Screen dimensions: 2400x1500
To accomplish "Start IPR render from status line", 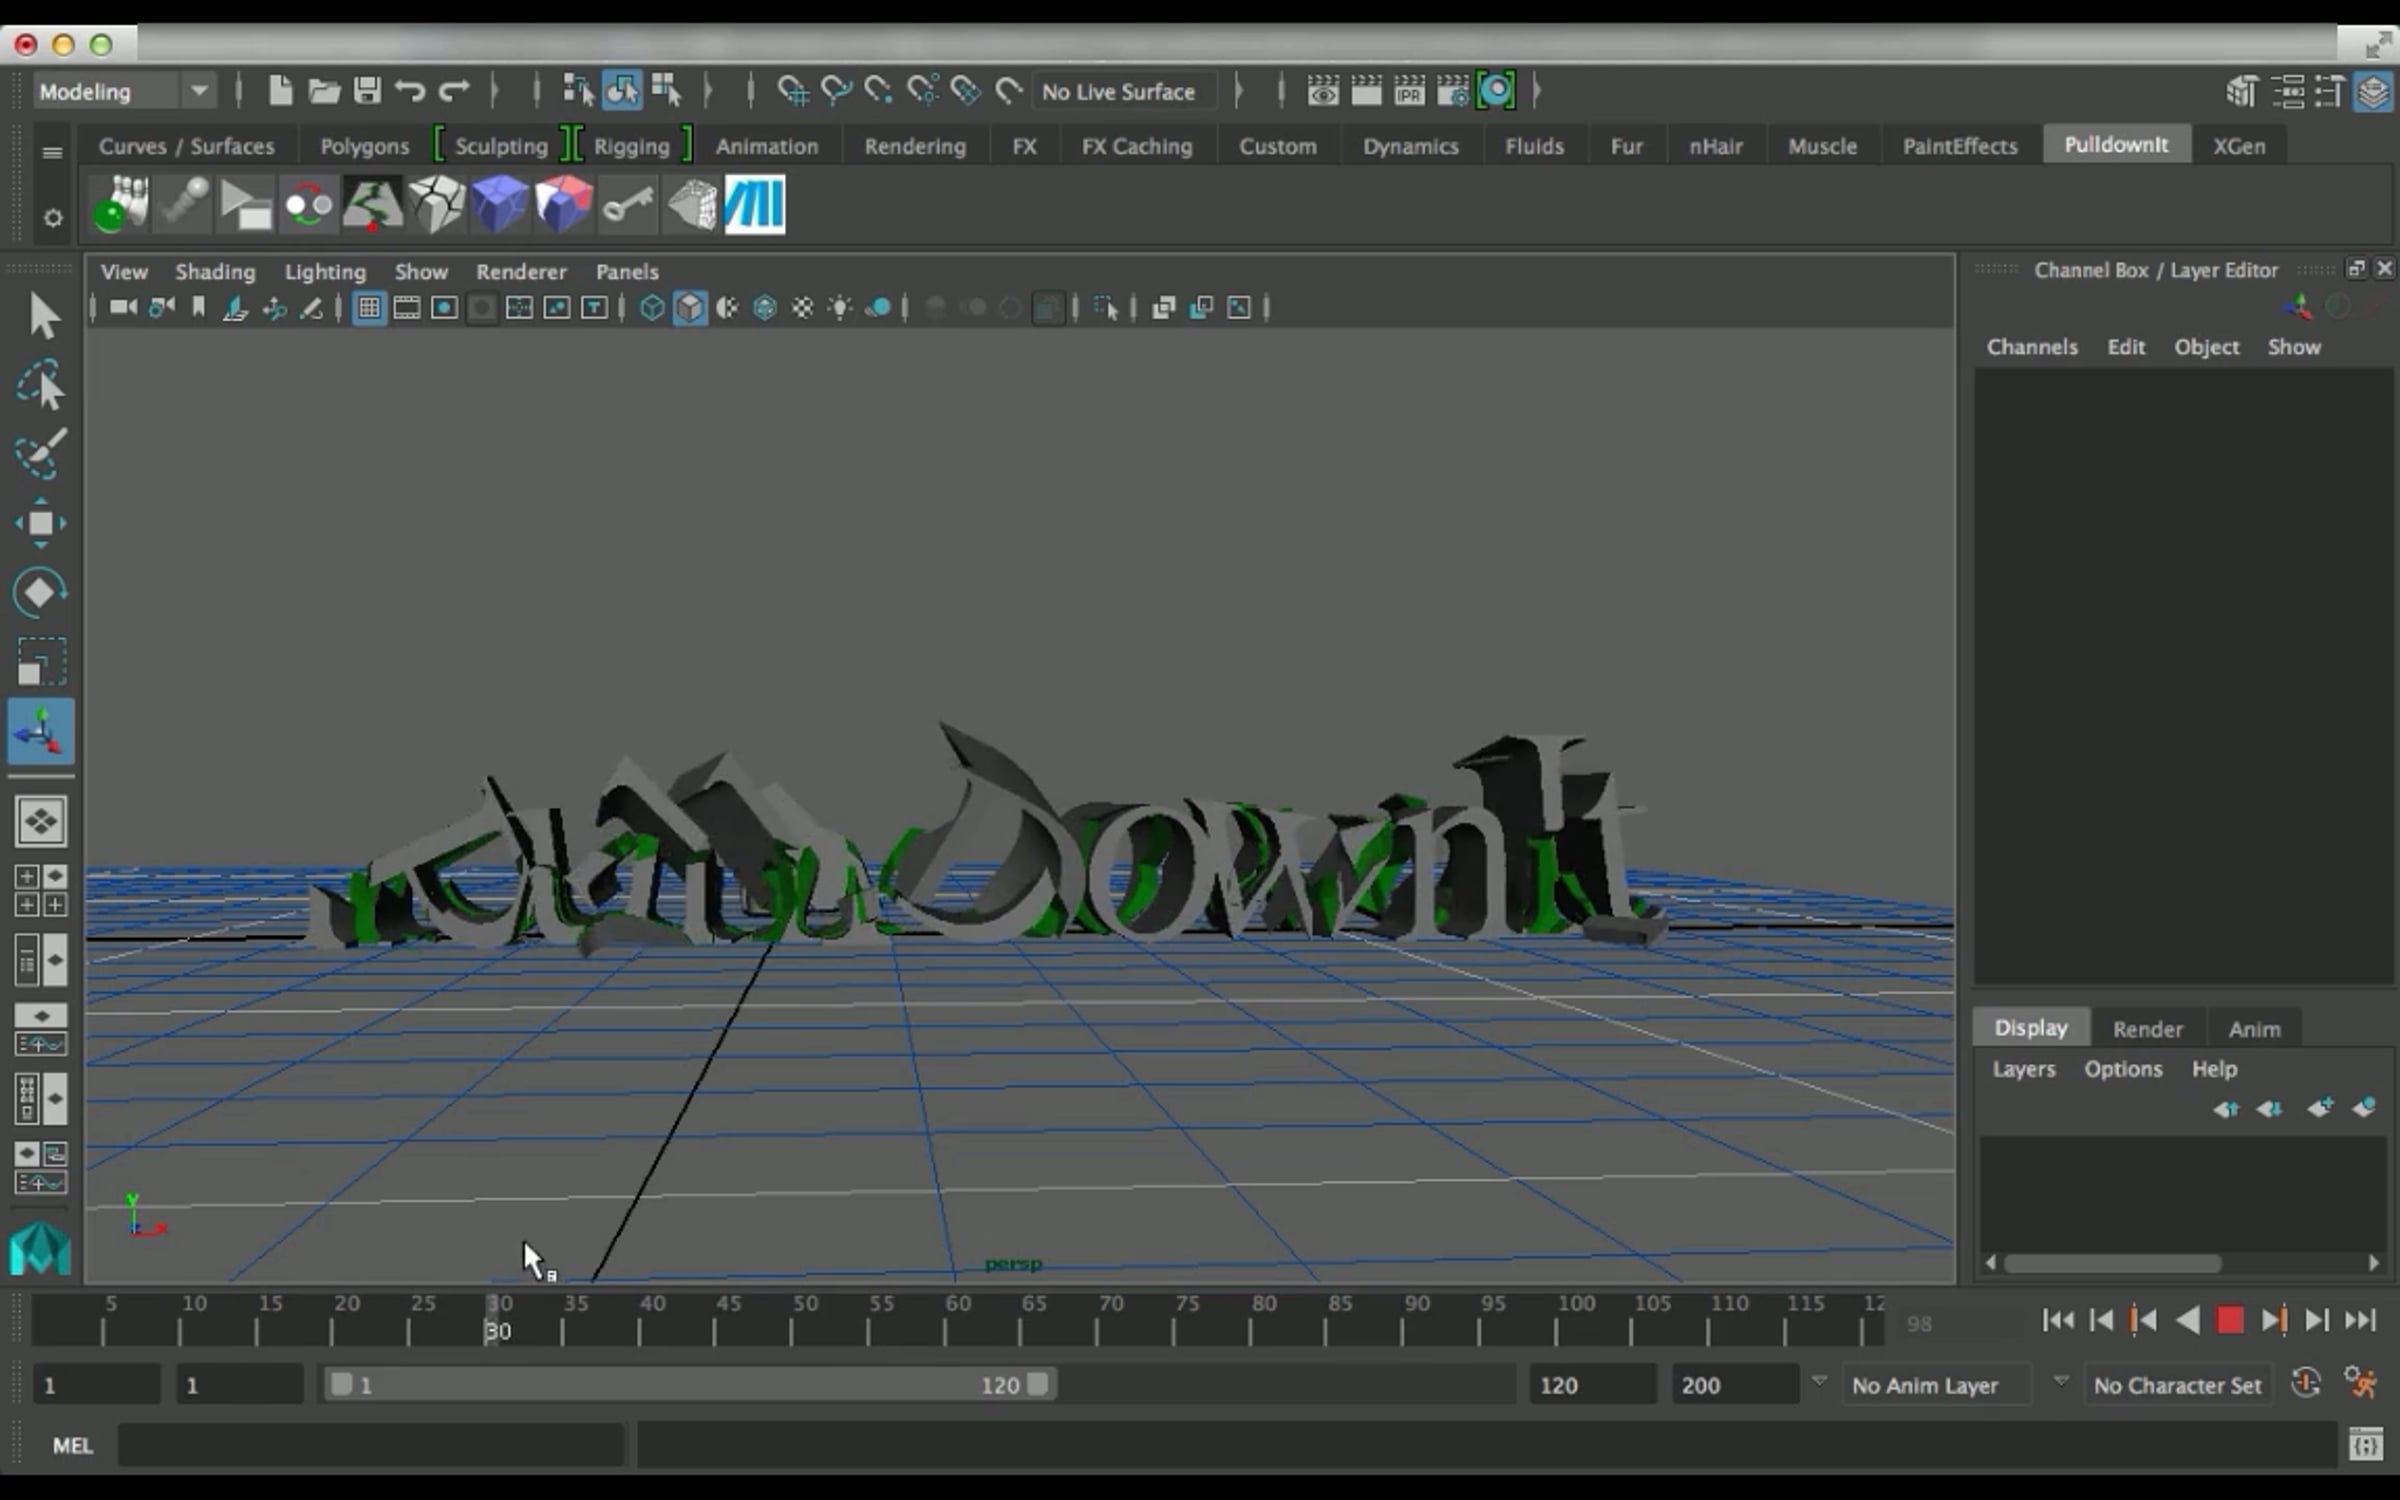I will point(1409,91).
